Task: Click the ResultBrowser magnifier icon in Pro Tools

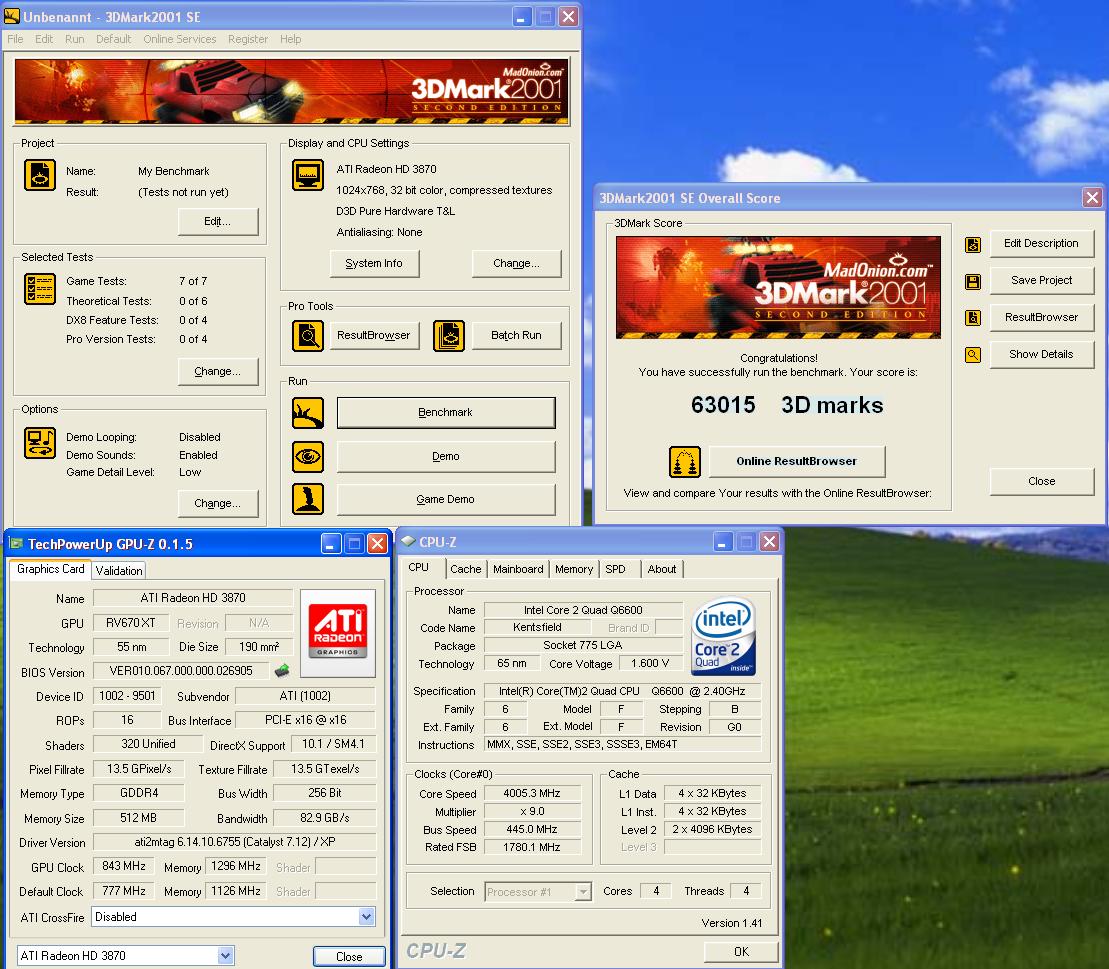Action: 308,335
